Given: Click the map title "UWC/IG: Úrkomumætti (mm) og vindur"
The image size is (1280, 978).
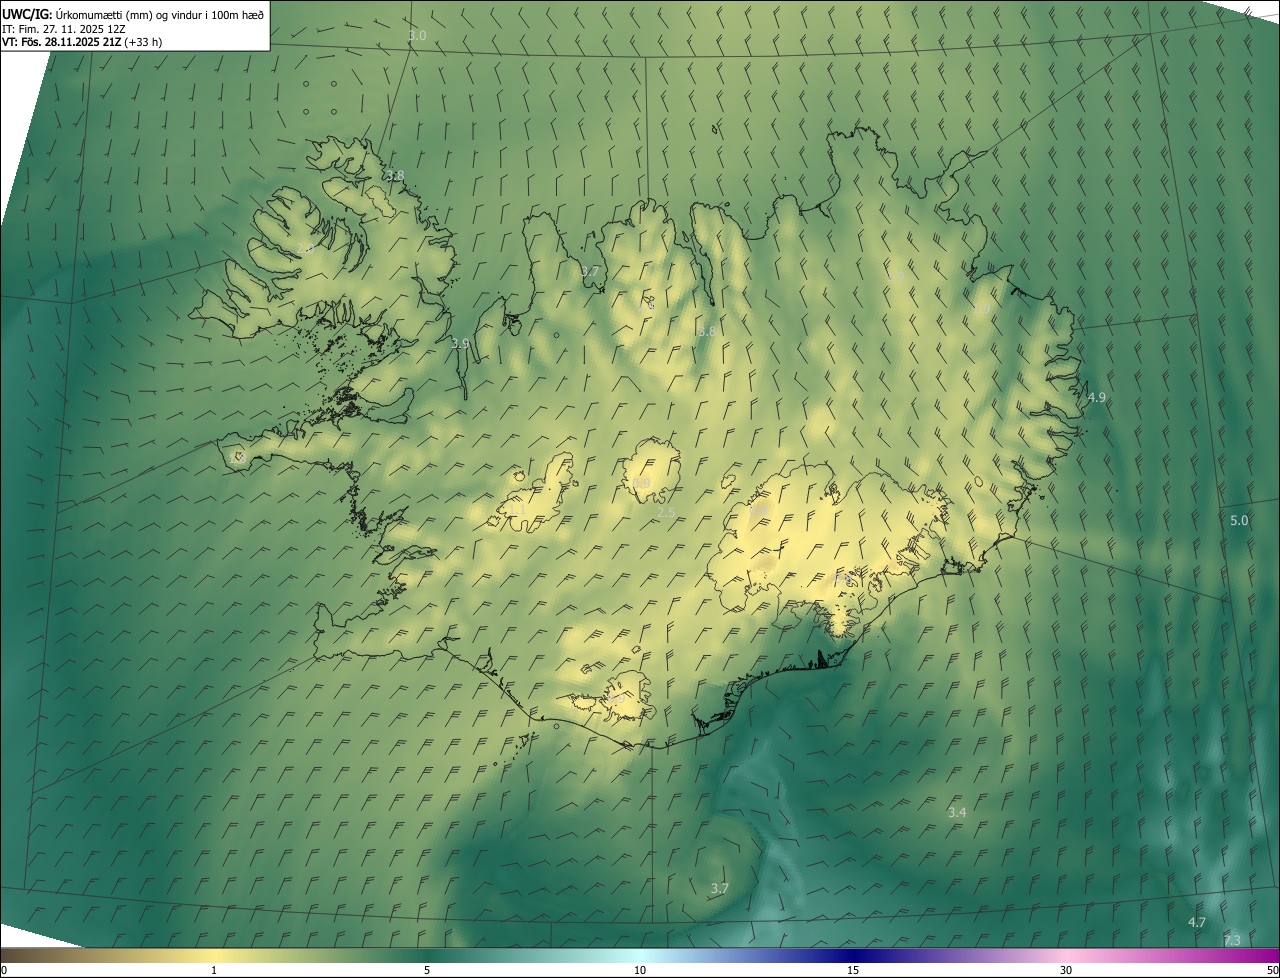Looking at the screenshot, I should [133, 14].
